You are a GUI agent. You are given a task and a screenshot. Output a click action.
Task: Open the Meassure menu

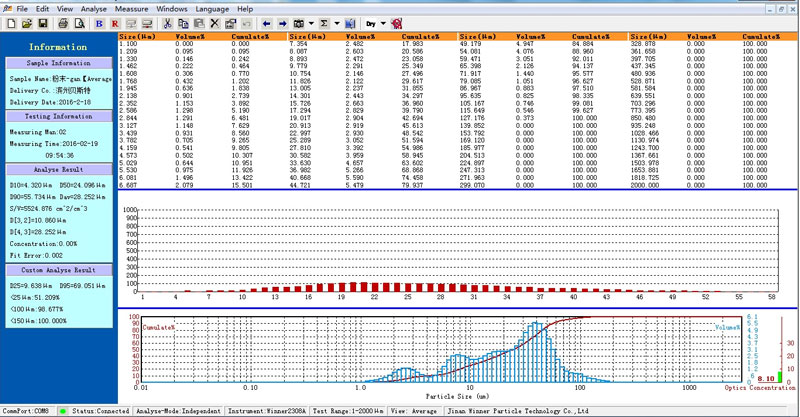(x=131, y=7)
